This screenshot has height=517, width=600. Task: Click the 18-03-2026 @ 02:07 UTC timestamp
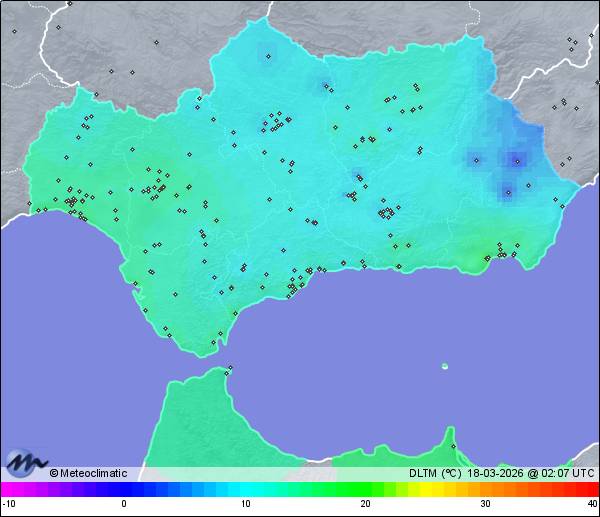(x=529, y=473)
